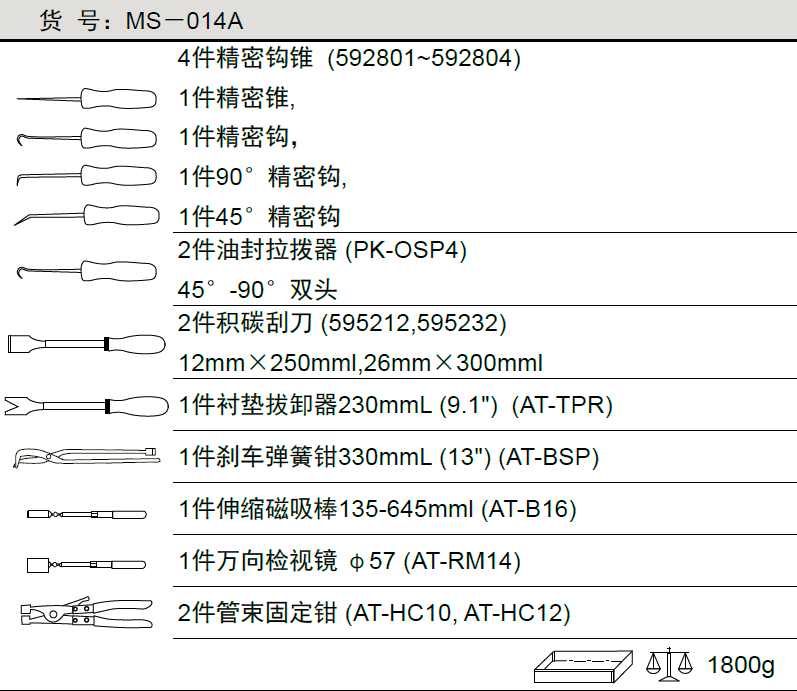The height and width of the screenshot is (691, 797).
Task: Select the 4件精密钩锥 (592801~592804) text
Action: coord(350,58)
